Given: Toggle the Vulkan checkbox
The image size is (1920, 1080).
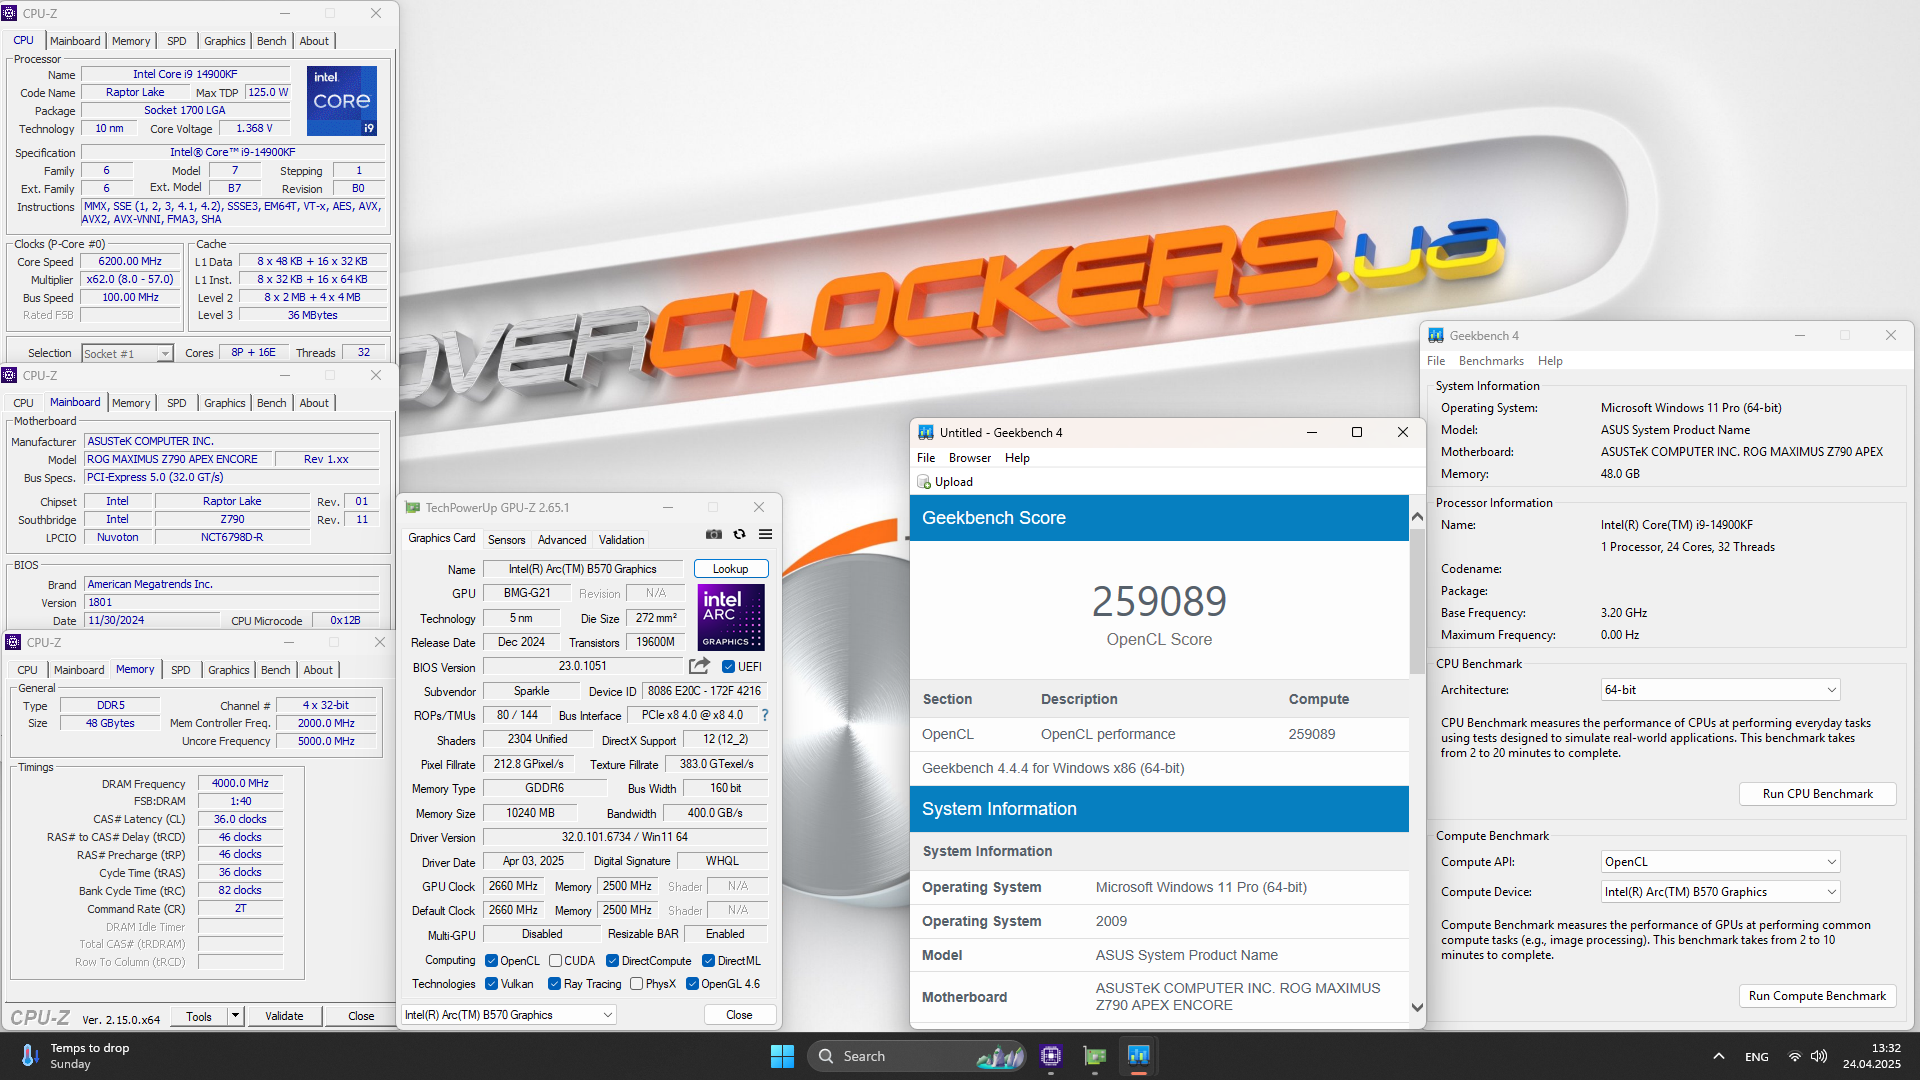Looking at the screenshot, I should [491, 984].
